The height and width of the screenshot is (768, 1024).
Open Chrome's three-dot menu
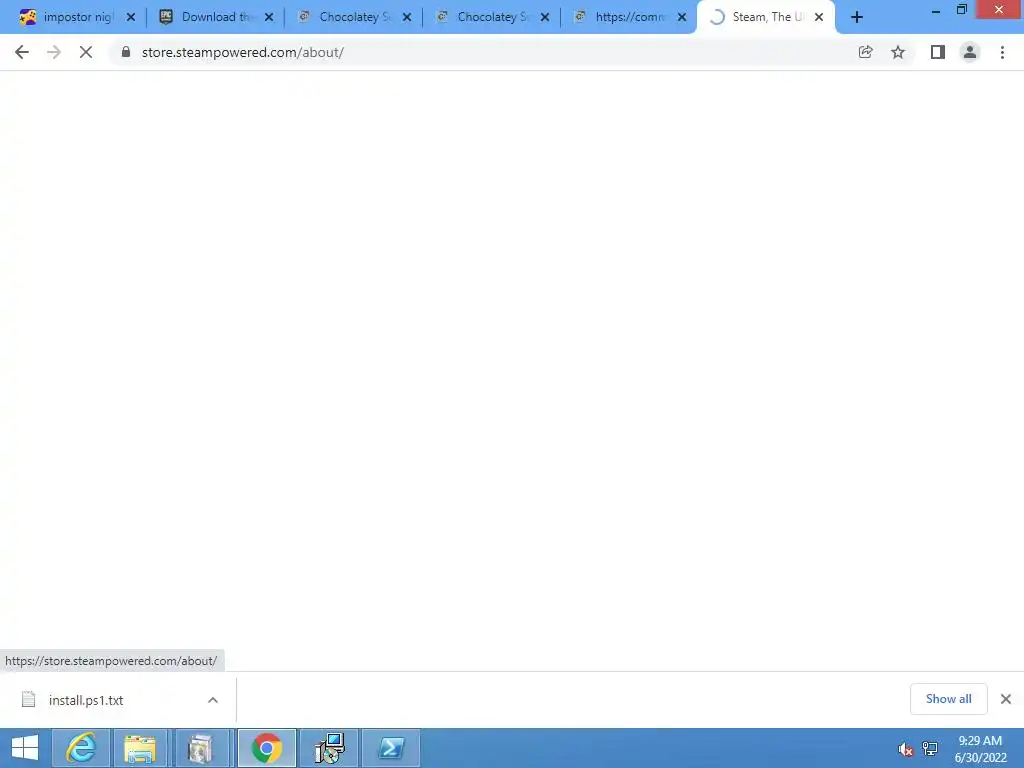[x=1002, y=52]
